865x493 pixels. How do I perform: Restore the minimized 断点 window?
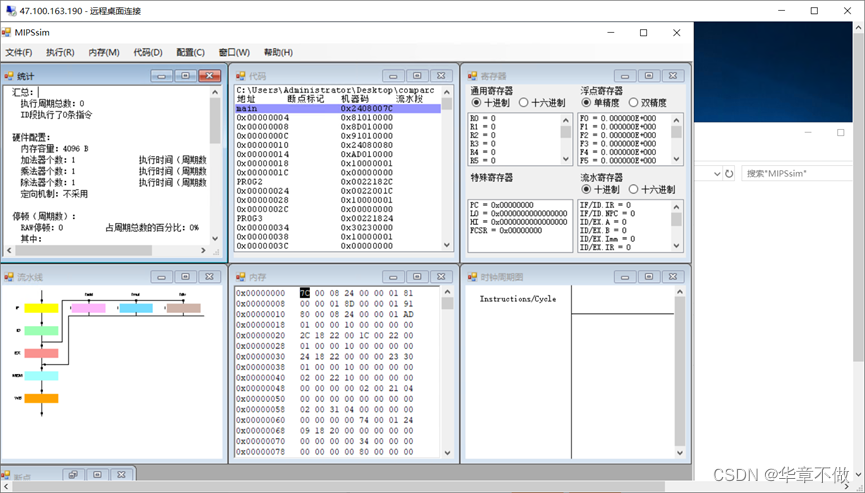point(73,474)
